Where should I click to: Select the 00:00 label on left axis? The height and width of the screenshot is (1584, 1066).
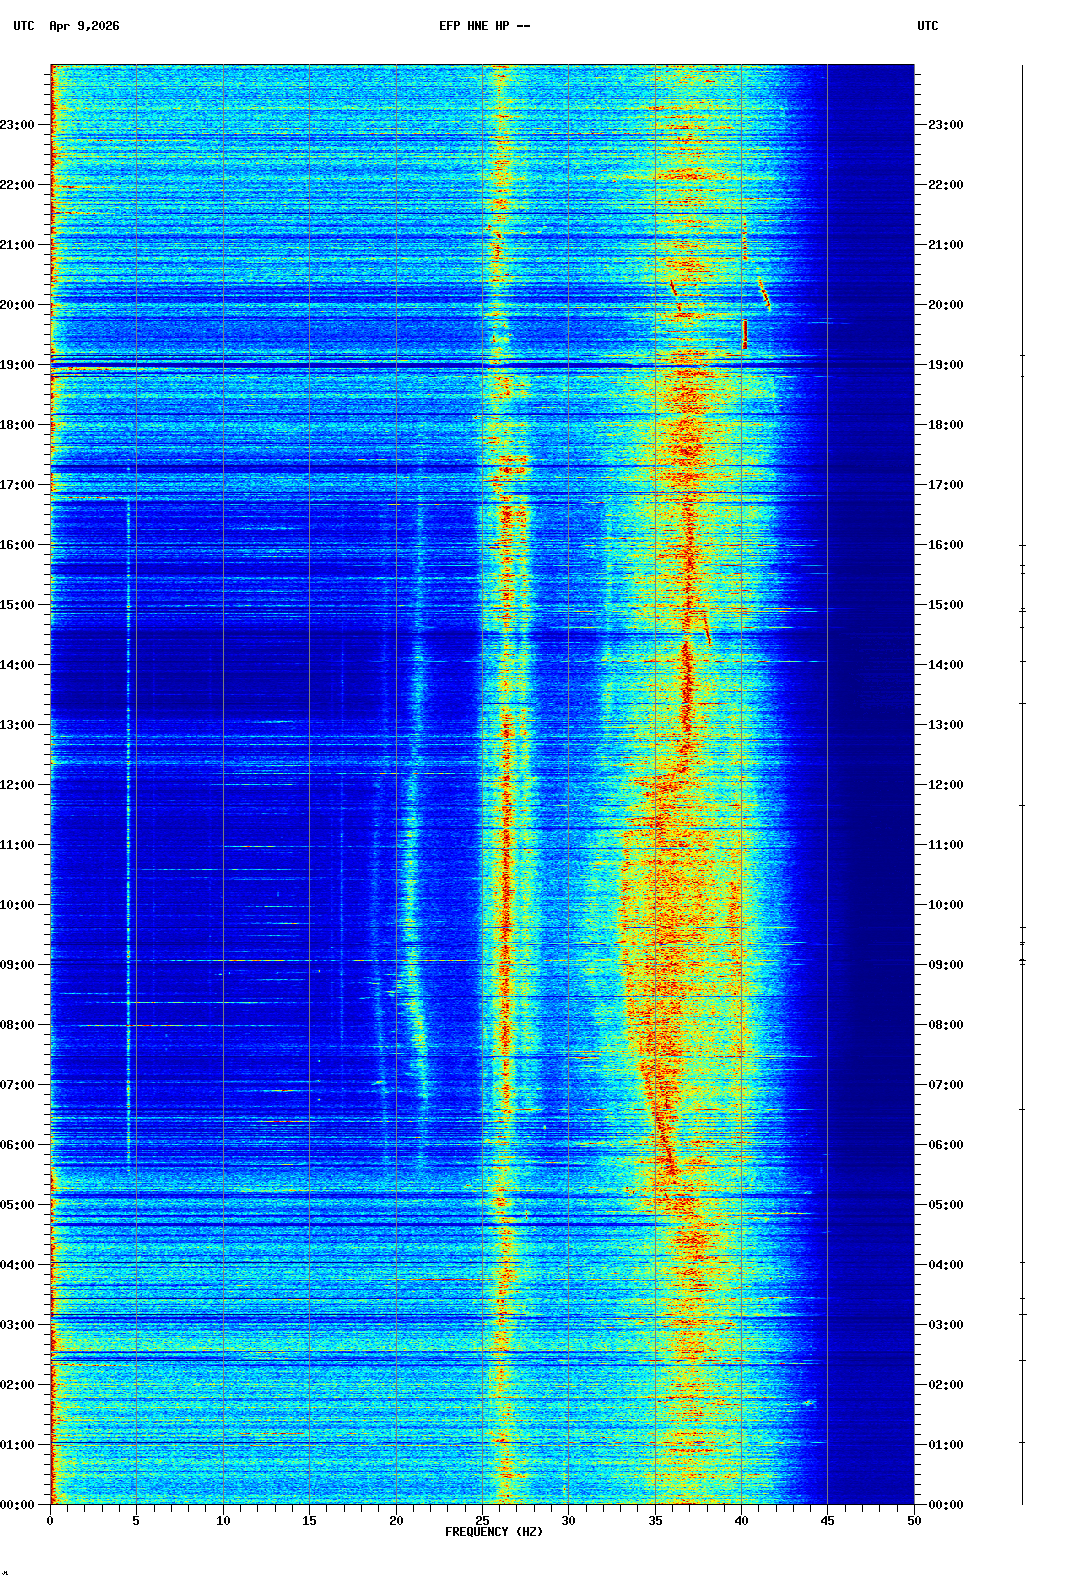(x=17, y=1505)
